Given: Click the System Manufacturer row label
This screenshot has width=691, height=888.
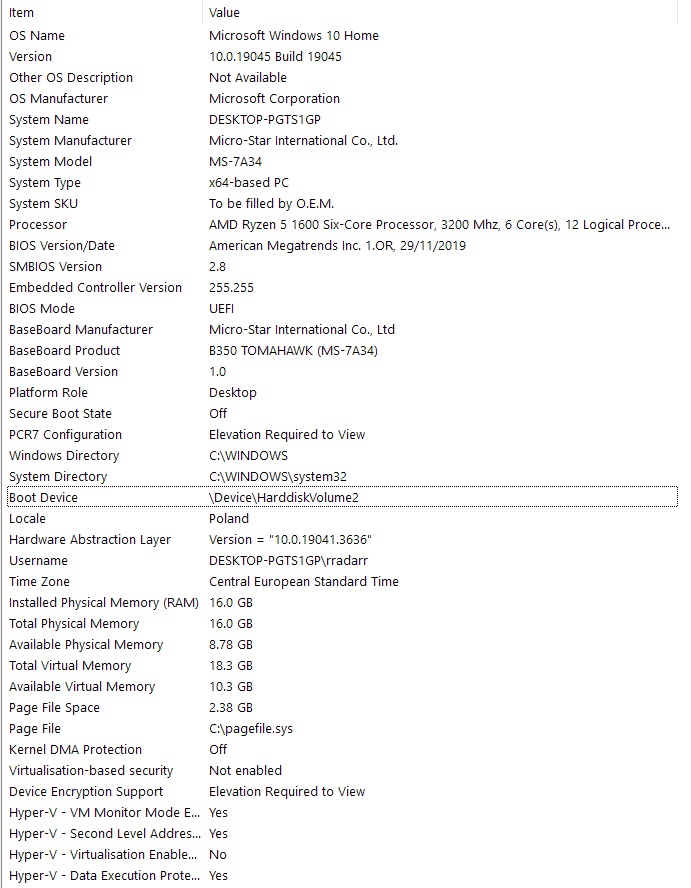Looking at the screenshot, I should (x=70, y=140).
